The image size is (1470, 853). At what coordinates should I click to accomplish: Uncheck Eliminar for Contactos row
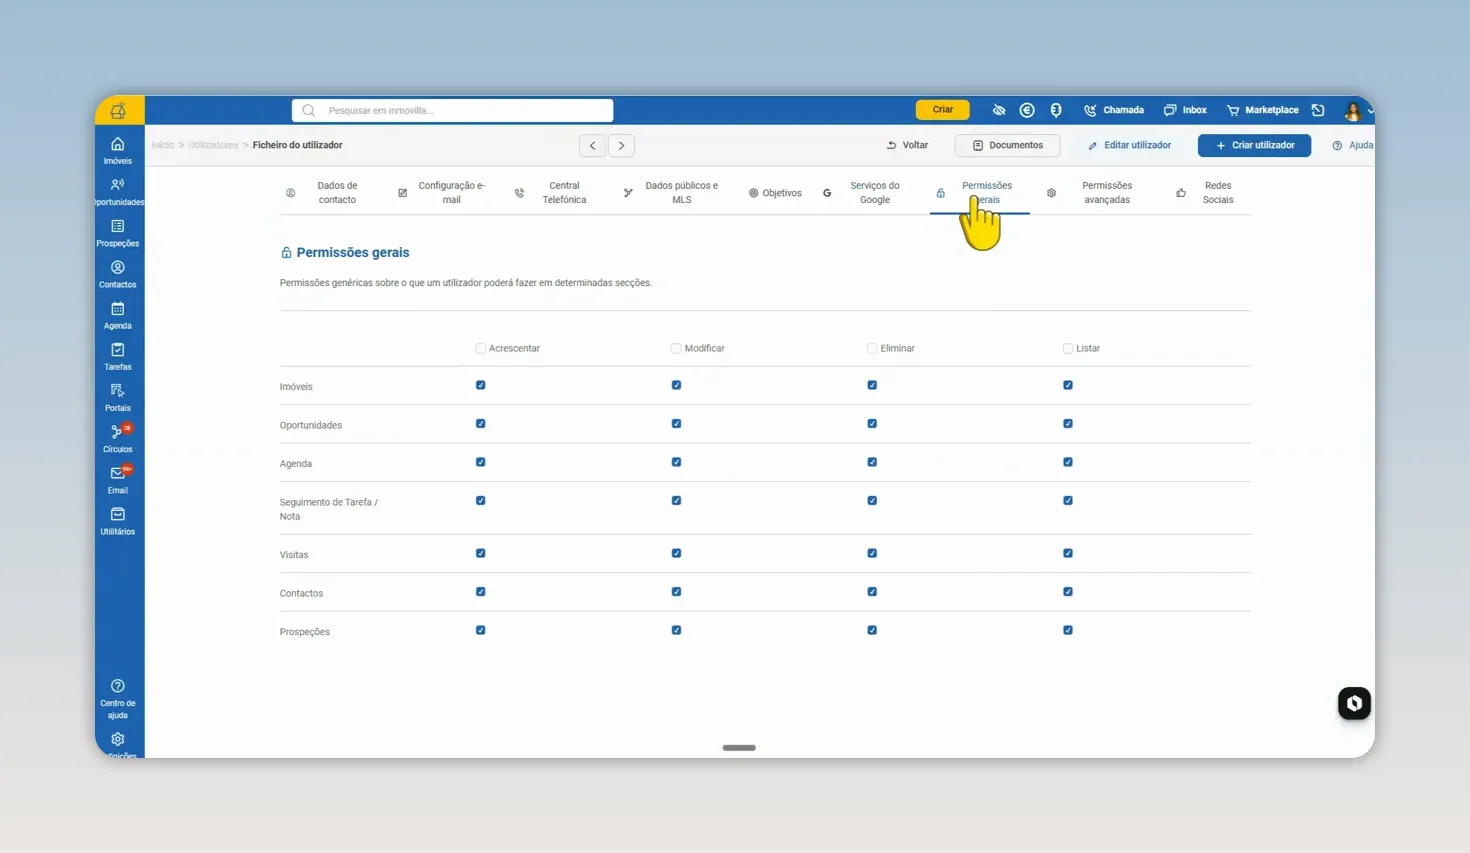(x=872, y=592)
